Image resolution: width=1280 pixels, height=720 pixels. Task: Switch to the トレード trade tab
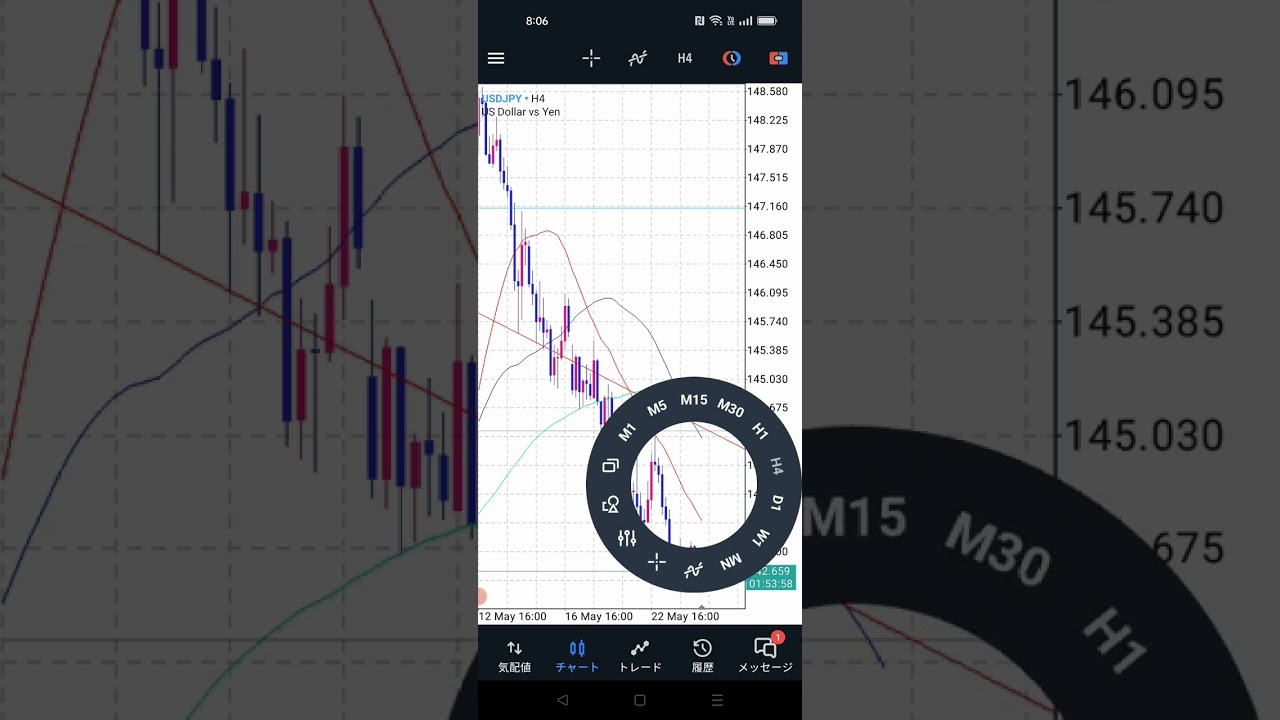coord(640,656)
